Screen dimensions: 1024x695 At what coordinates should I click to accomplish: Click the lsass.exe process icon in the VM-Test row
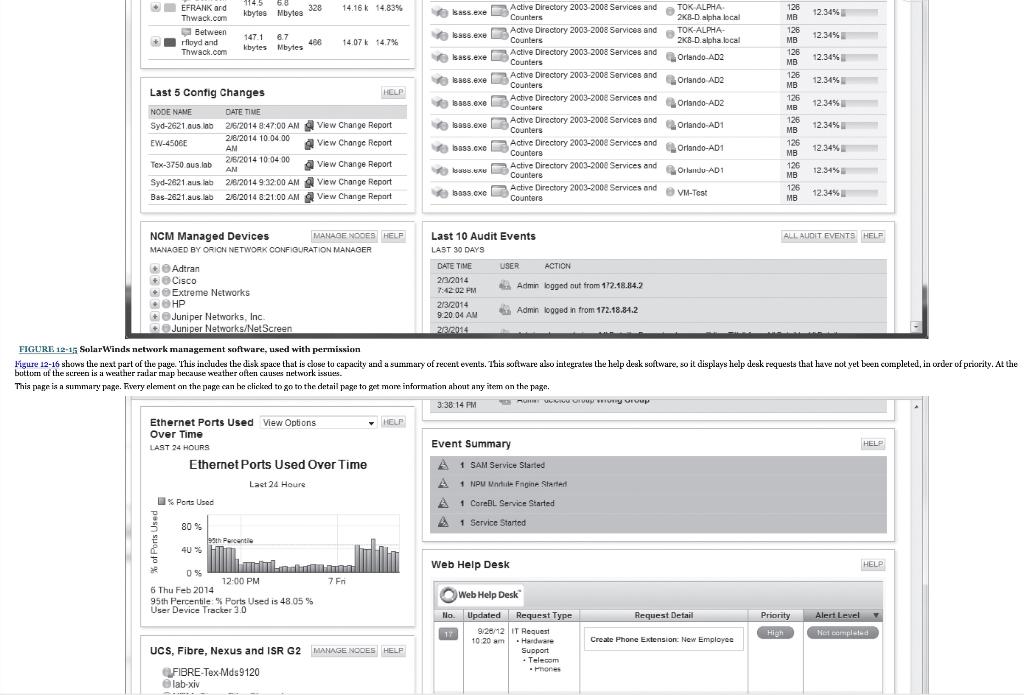440,193
